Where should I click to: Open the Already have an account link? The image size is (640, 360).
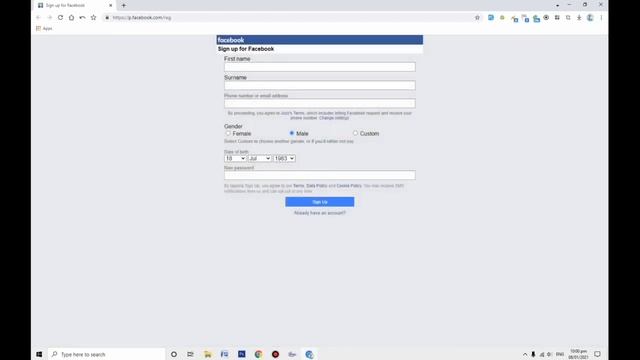(x=320, y=213)
